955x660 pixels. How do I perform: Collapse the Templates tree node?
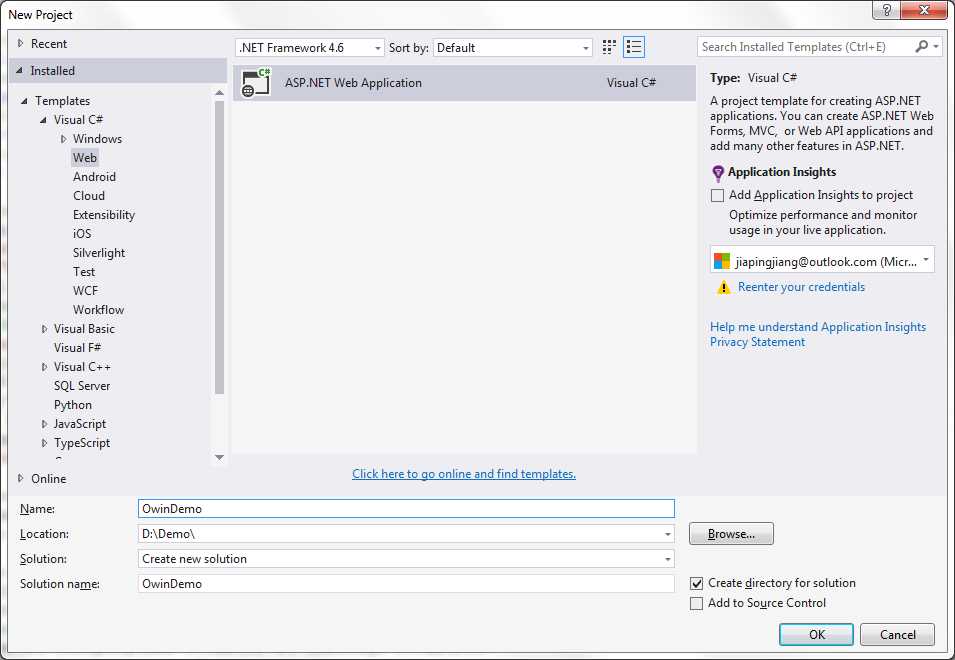point(24,101)
